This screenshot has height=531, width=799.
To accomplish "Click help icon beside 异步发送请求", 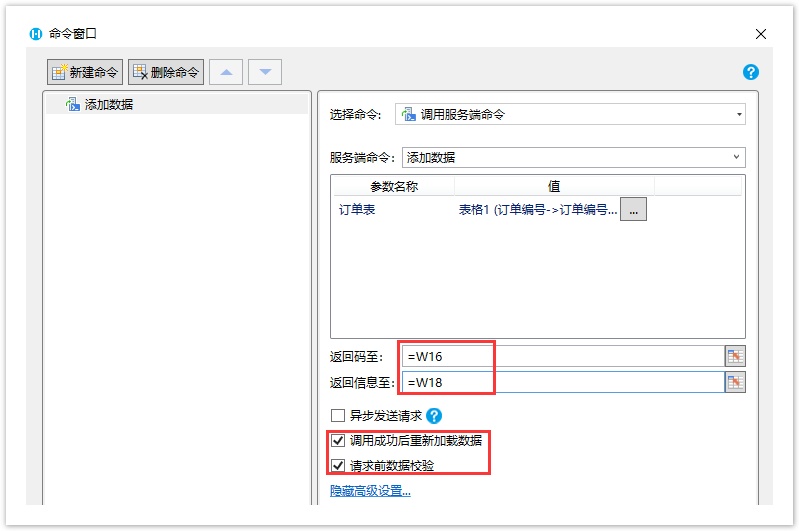I will click(x=434, y=416).
